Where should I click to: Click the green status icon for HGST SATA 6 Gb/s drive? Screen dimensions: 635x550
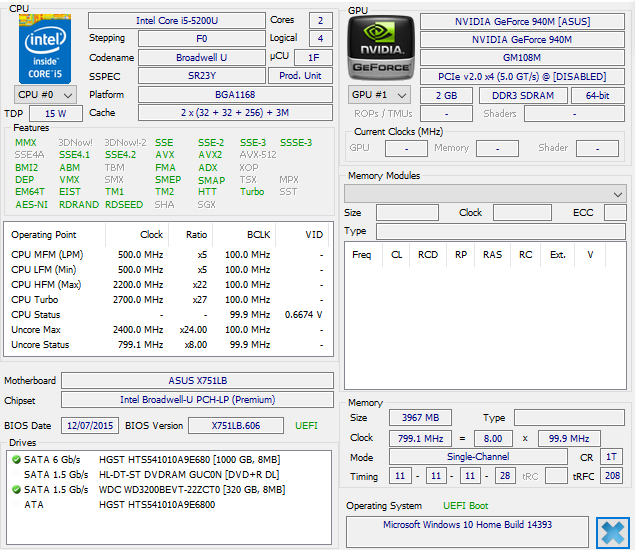(x=16, y=459)
